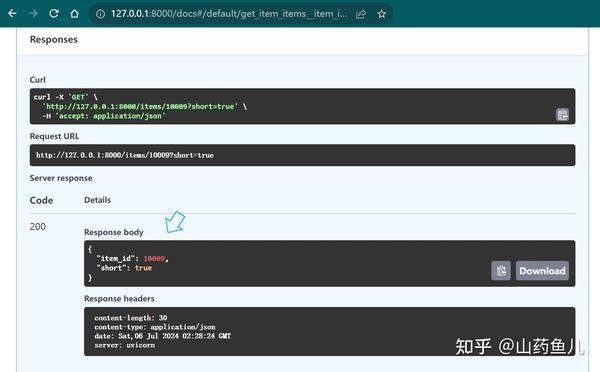This screenshot has width=600, height=372.
Task: Go back with the browser back arrow
Action: tap(12, 14)
